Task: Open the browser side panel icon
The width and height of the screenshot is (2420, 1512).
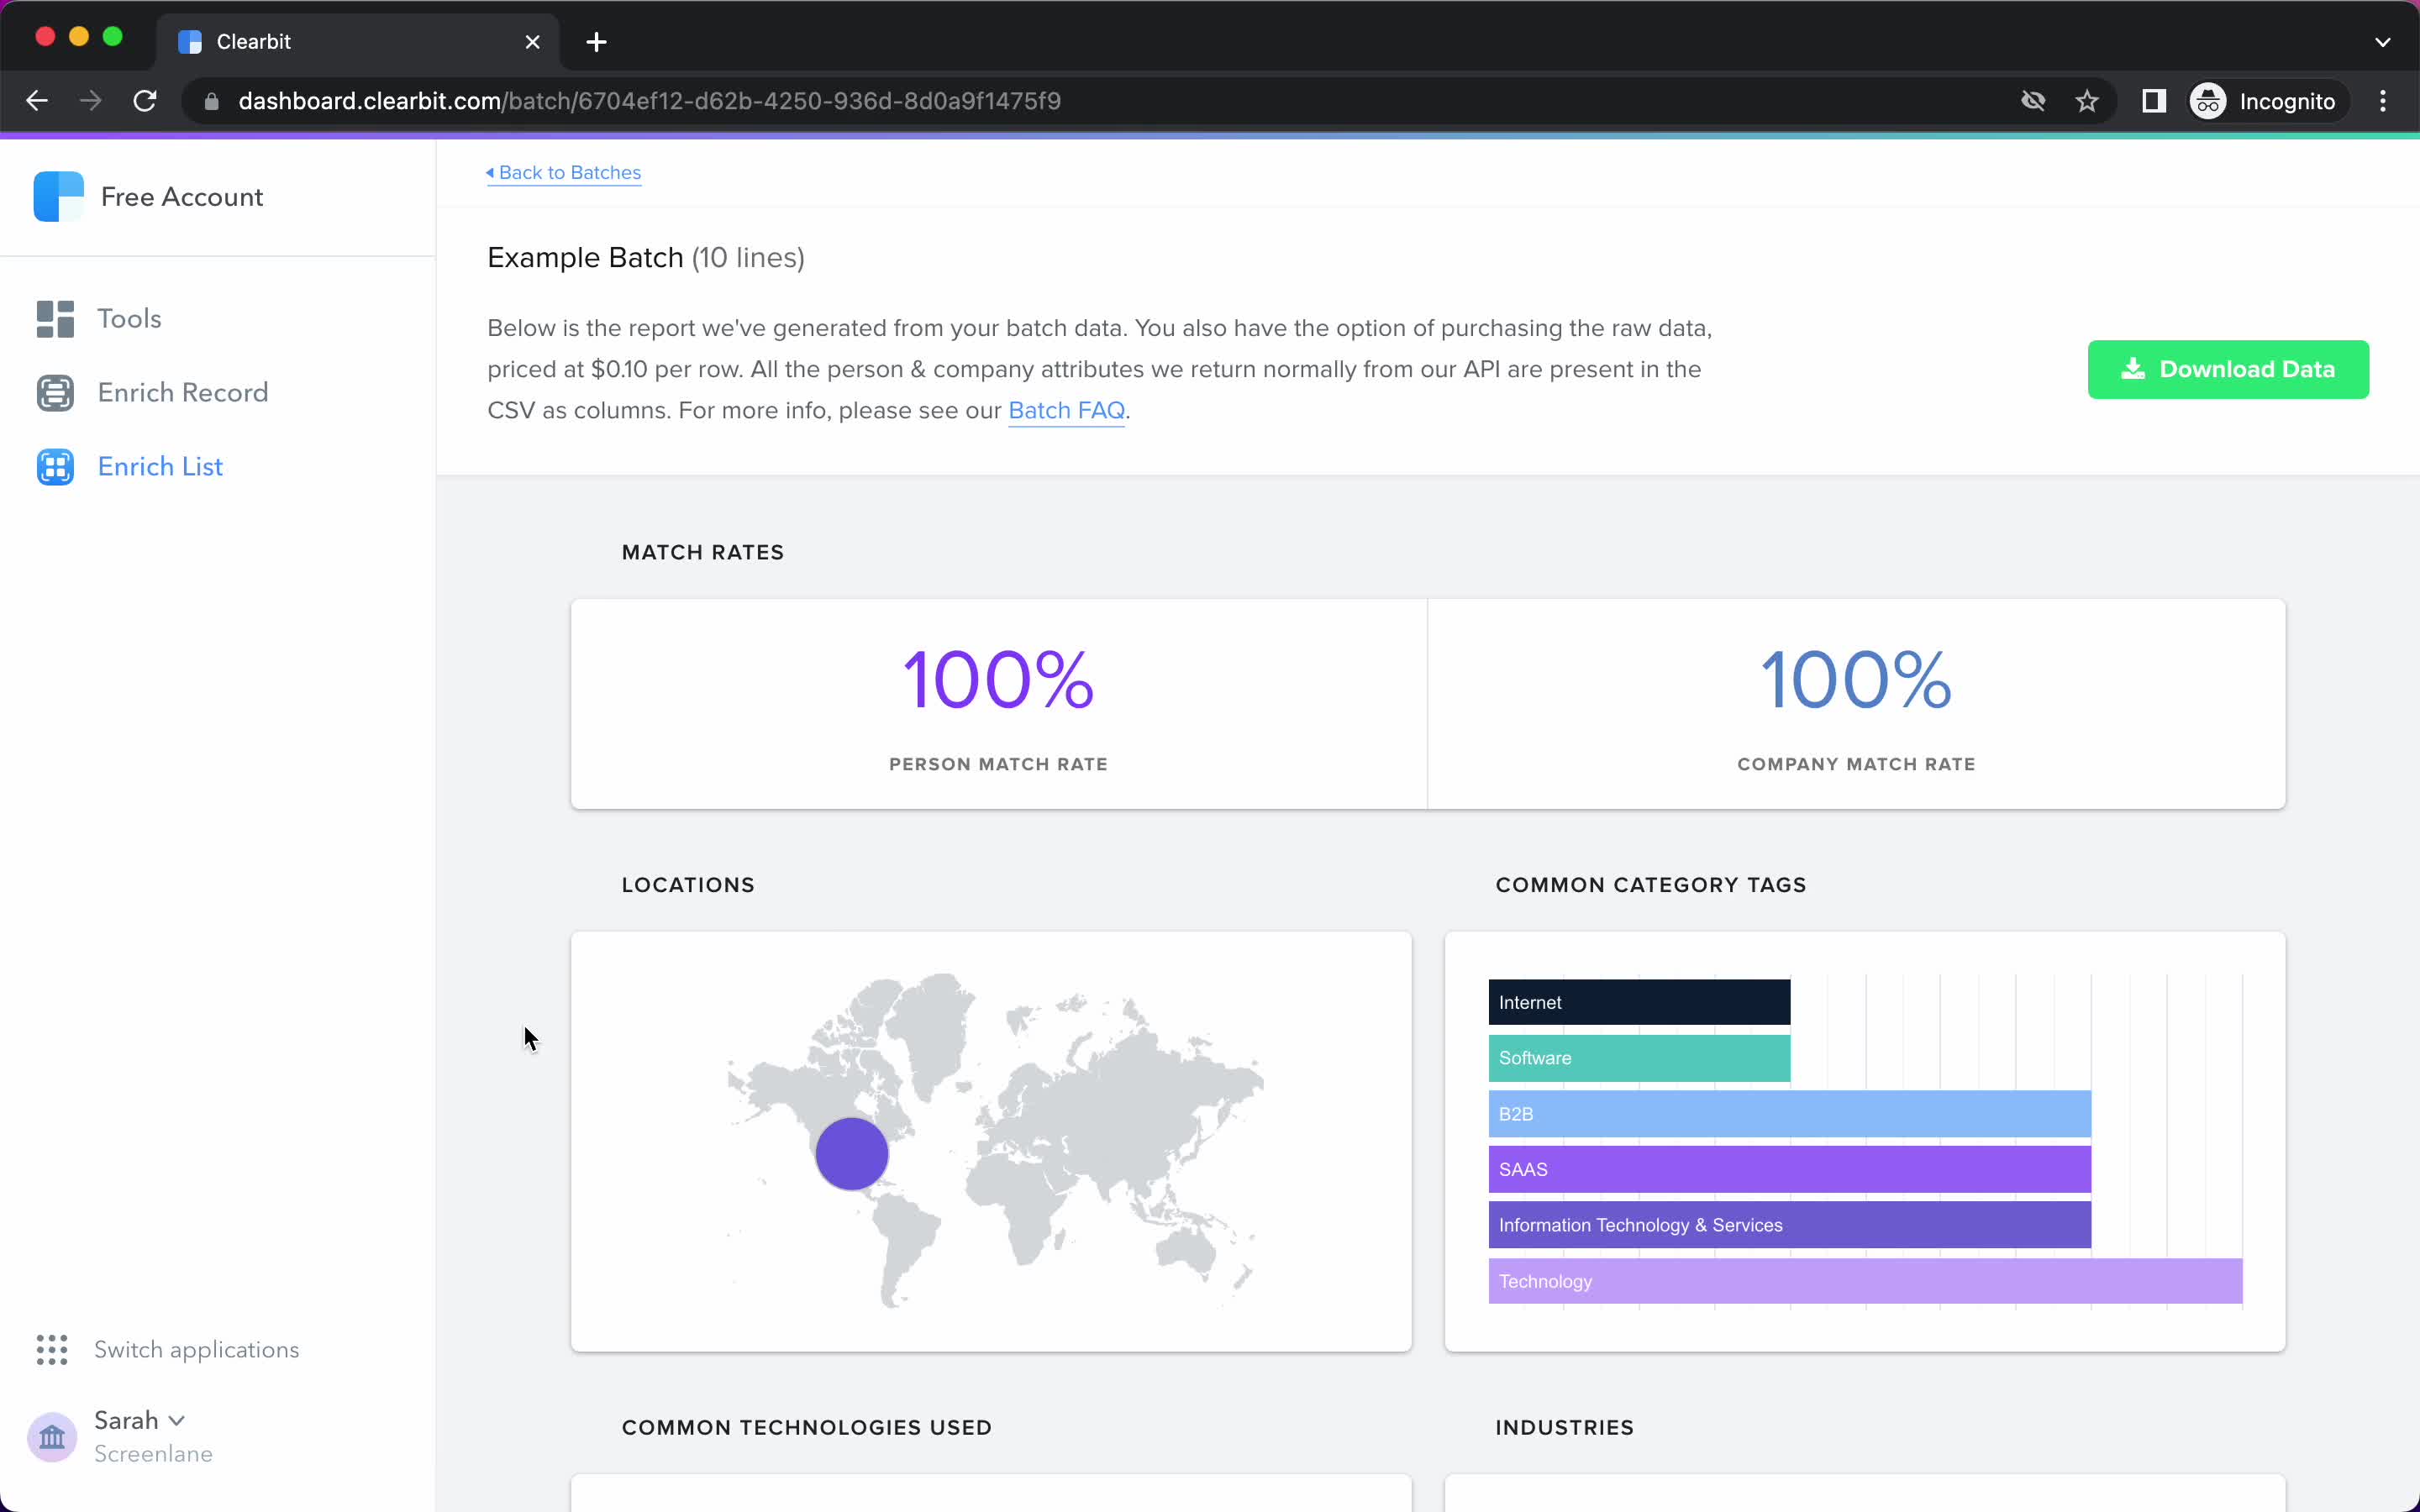Action: click(2154, 101)
